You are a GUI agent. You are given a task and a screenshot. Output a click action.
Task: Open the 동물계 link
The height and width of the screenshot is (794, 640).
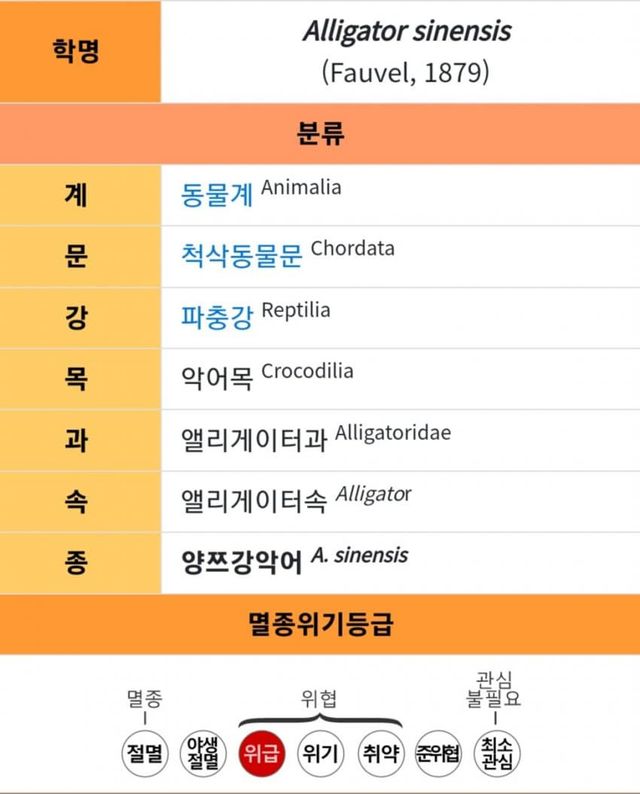[217, 194]
